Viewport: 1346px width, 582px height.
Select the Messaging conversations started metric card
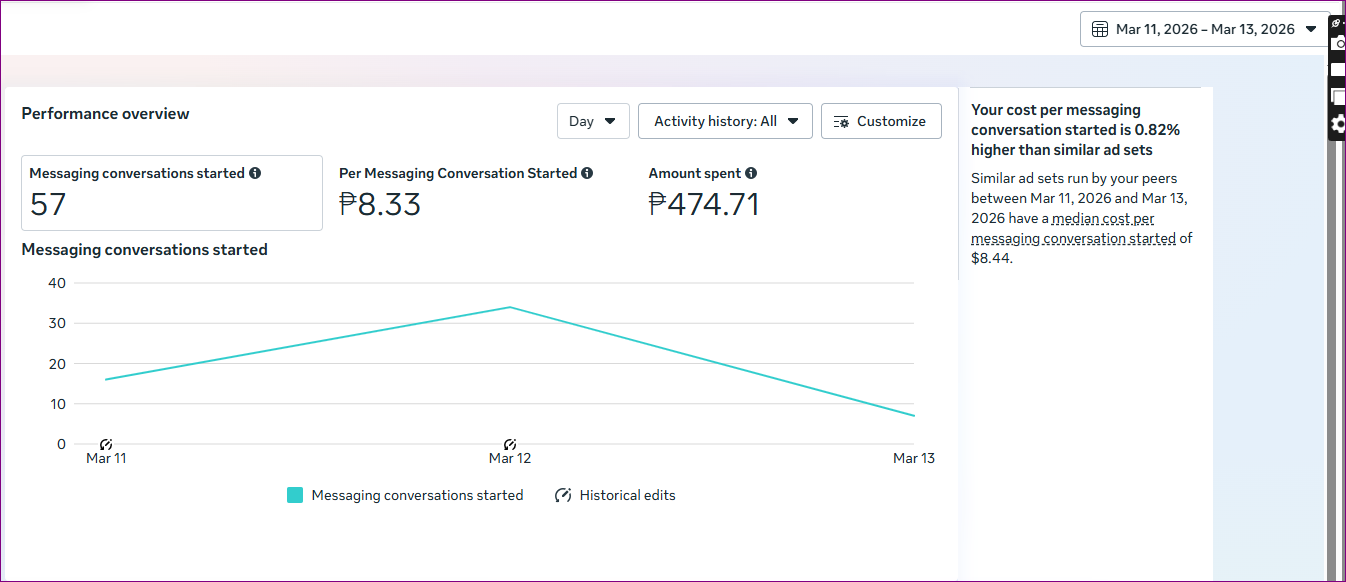coord(172,193)
